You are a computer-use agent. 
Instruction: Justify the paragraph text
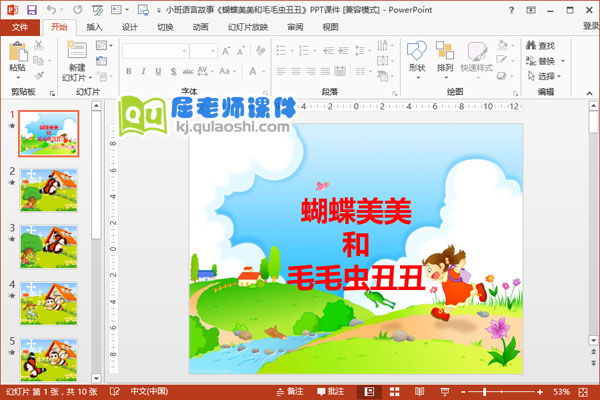pyautogui.click(x=325, y=71)
